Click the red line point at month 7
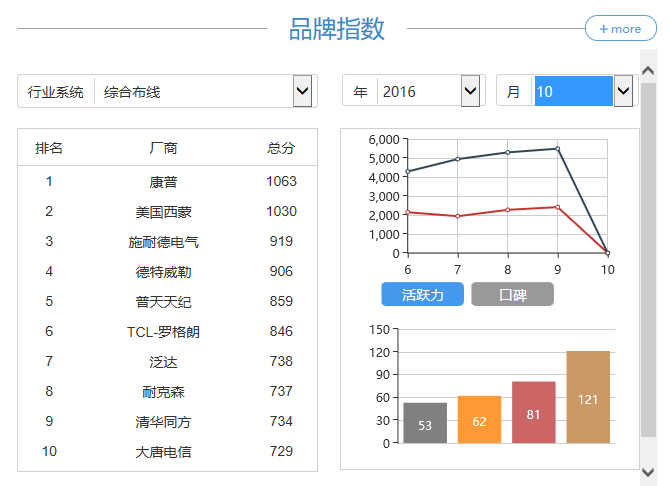Screen dimensions: 670x486 [458, 216]
